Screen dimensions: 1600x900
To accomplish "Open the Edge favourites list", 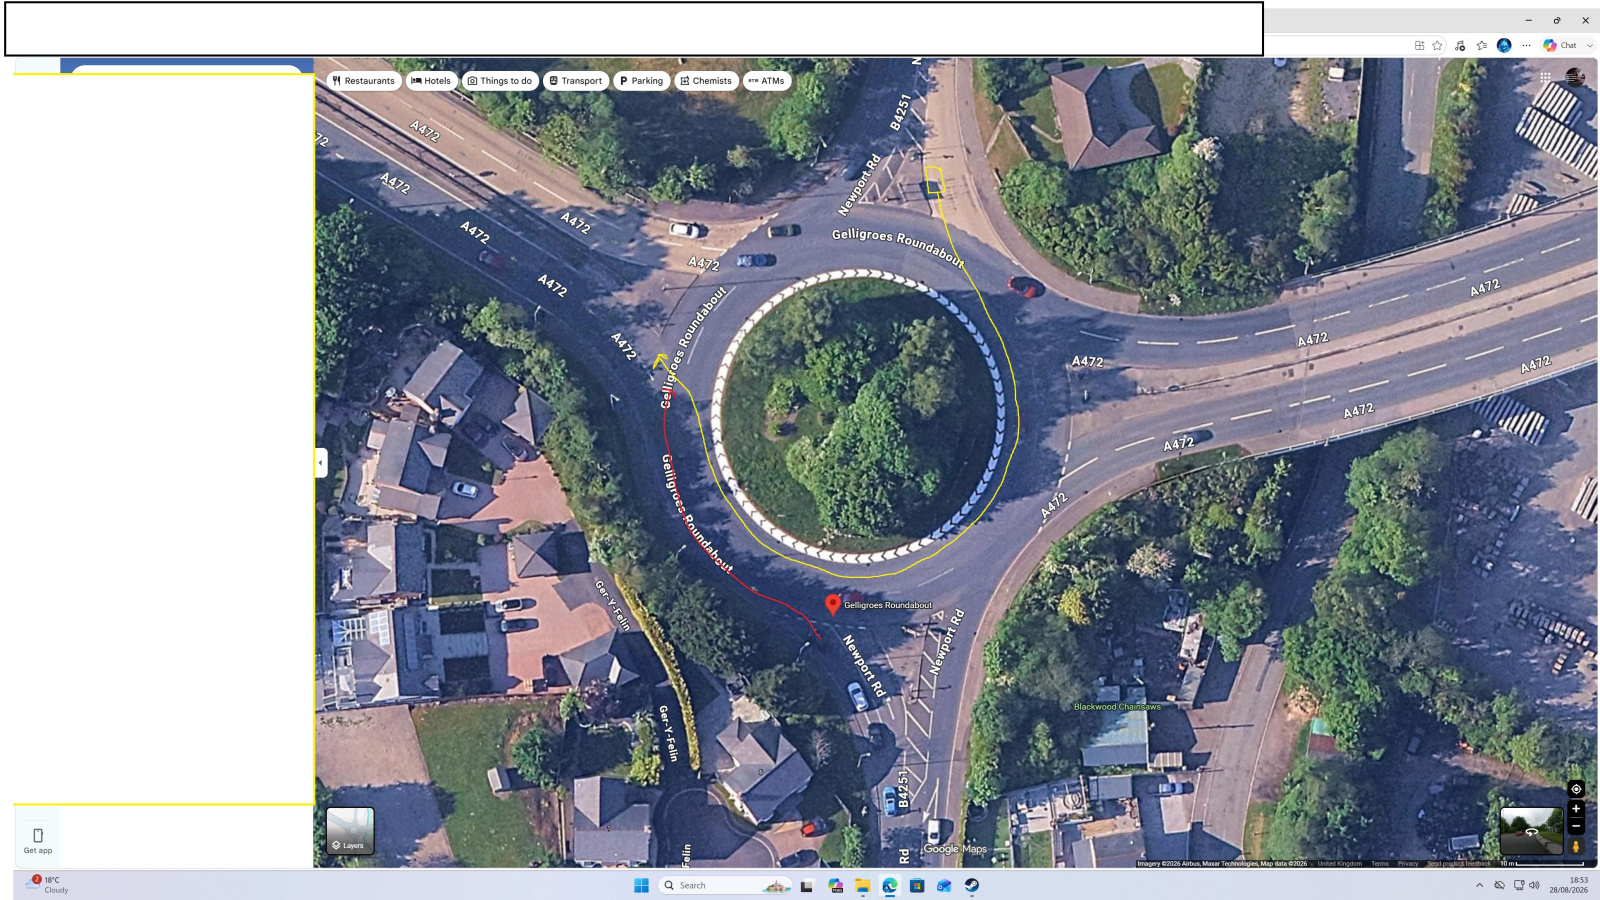I will pyautogui.click(x=1481, y=45).
